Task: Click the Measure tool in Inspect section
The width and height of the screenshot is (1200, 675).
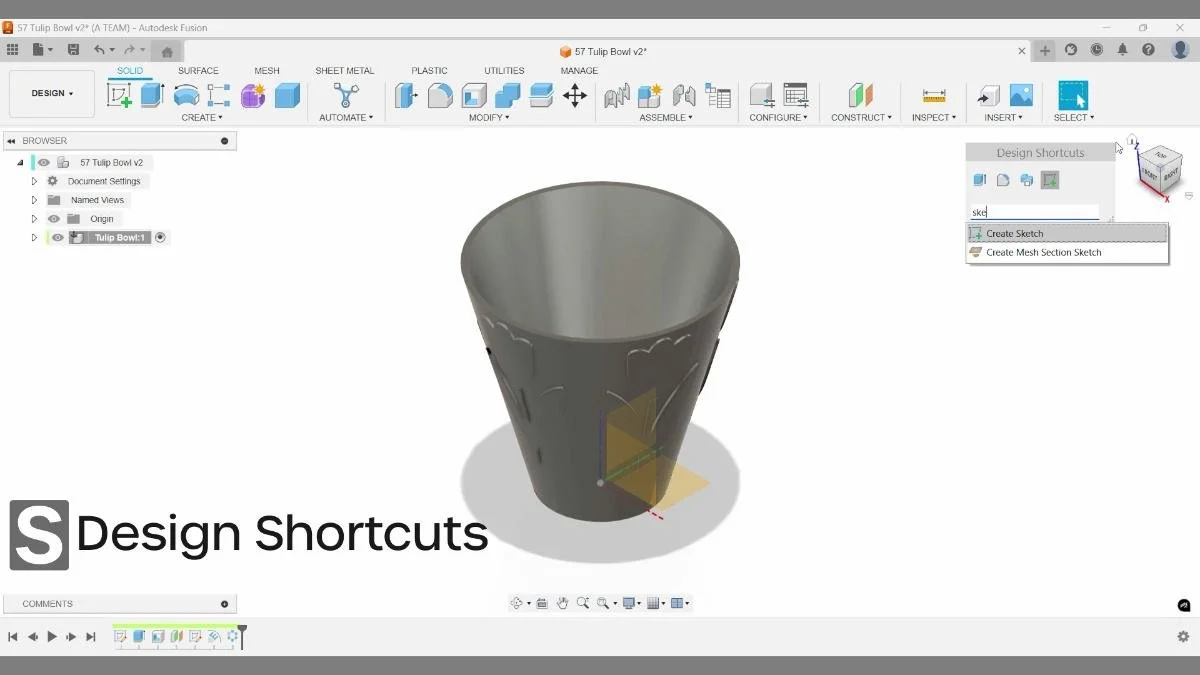Action: 932,95
